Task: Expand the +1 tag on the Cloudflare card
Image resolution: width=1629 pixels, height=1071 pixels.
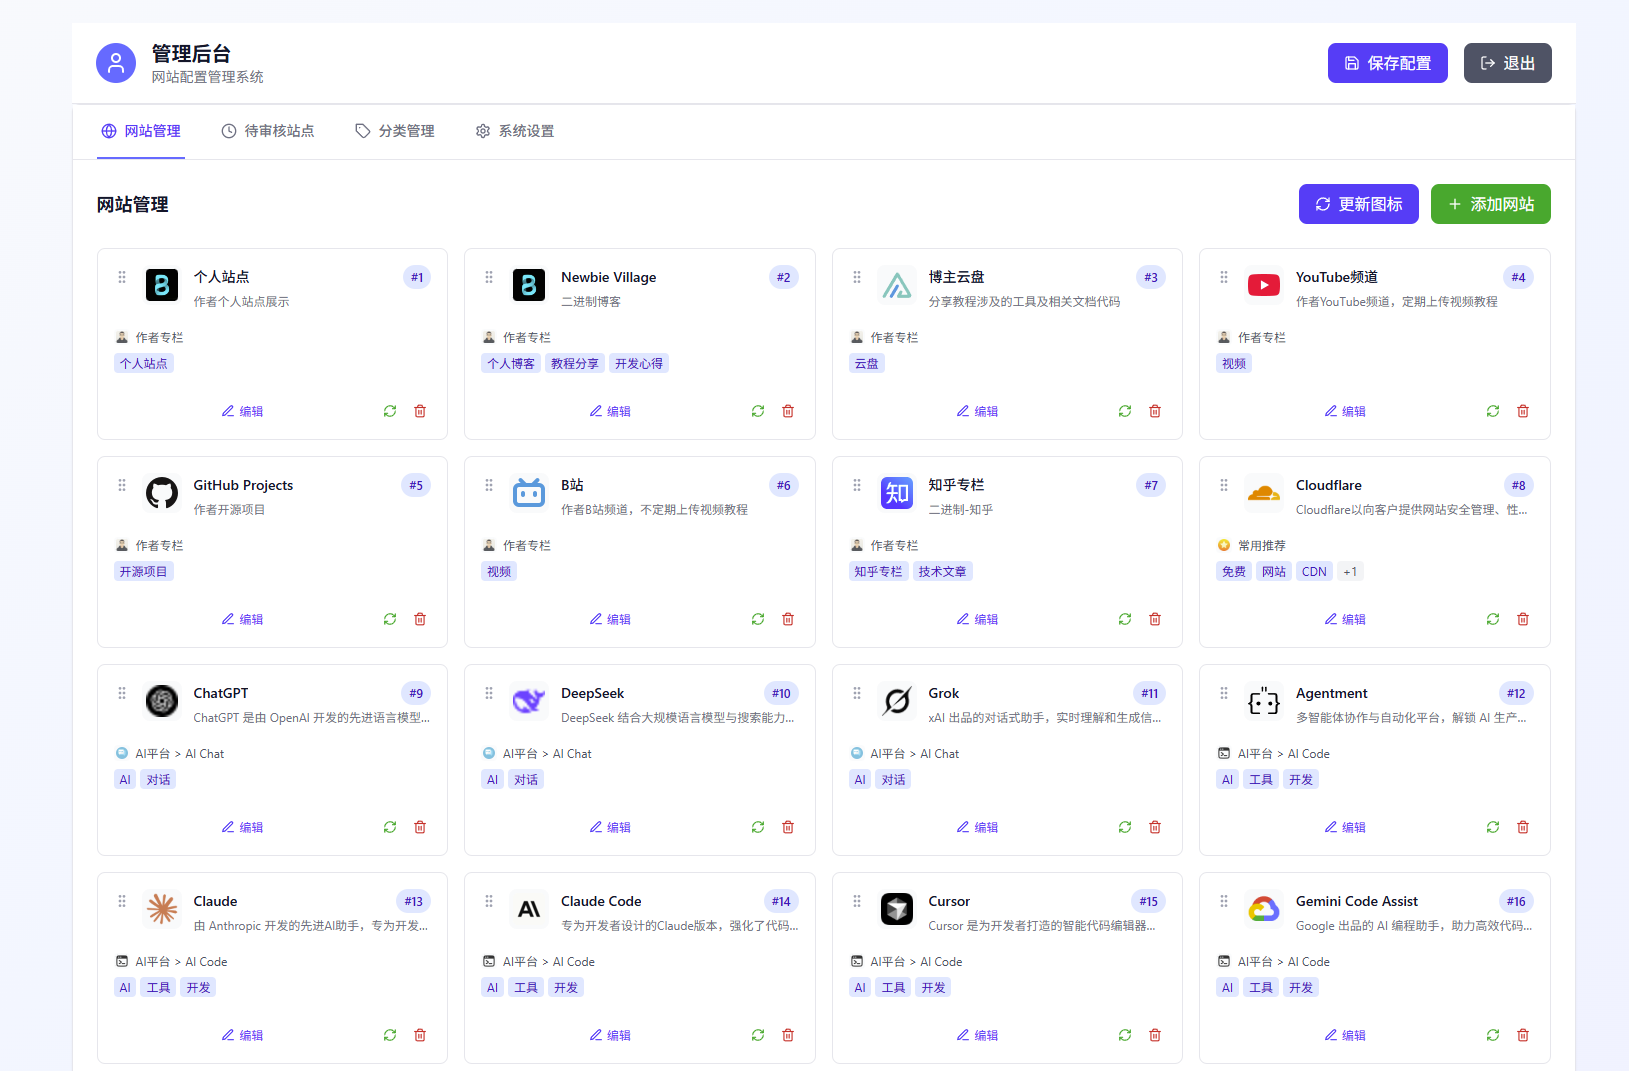Action: (x=1351, y=571)
